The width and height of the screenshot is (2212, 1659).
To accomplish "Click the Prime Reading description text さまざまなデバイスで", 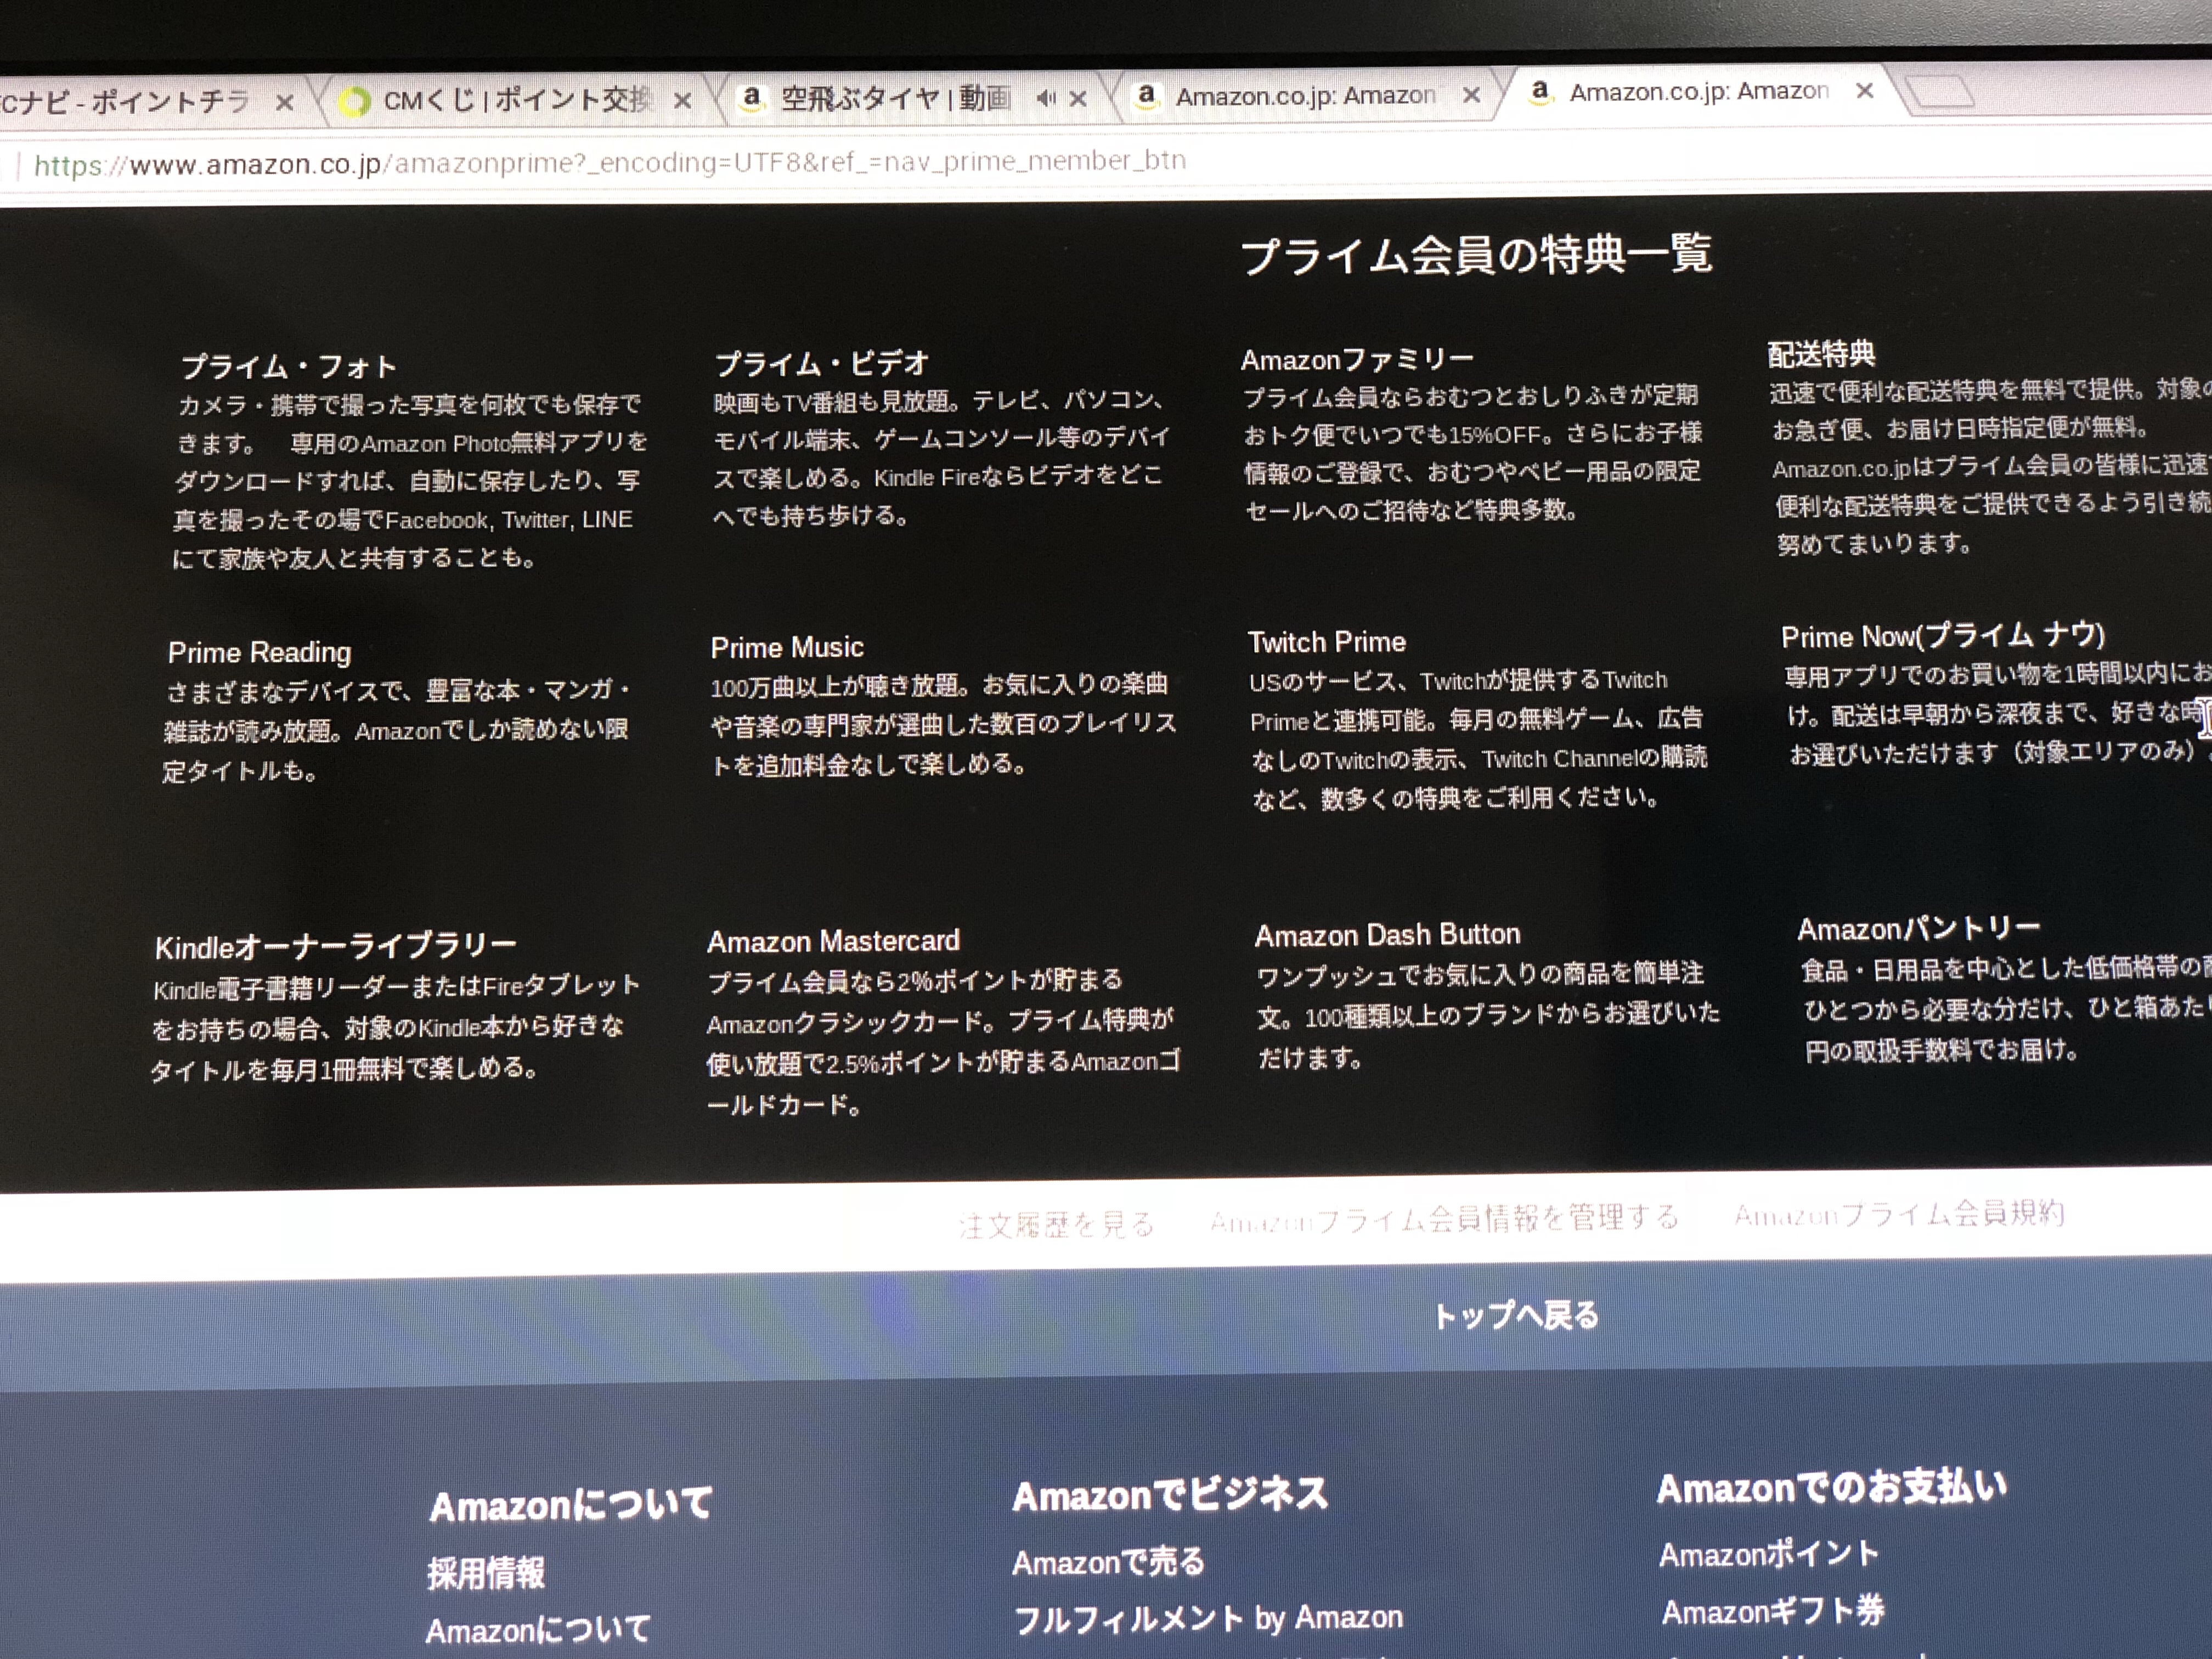I will [397, 730].
